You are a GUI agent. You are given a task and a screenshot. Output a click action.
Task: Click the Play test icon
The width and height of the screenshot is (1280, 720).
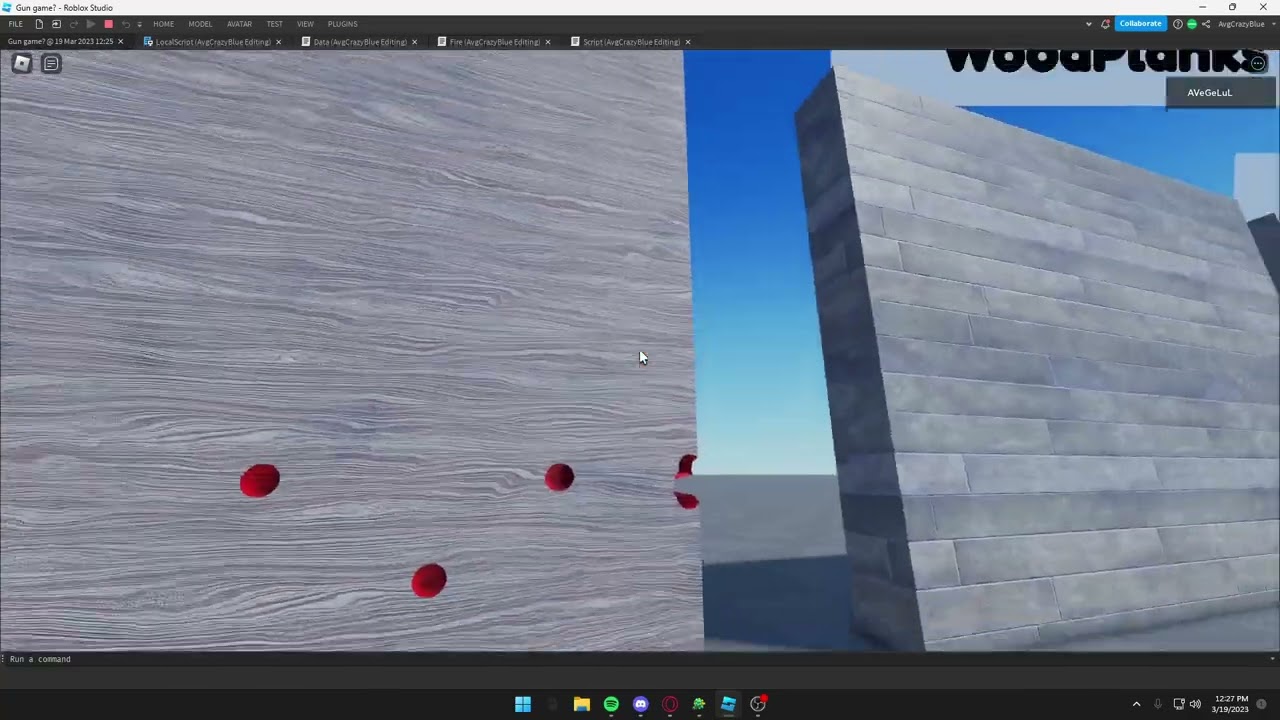coord(91,24)
